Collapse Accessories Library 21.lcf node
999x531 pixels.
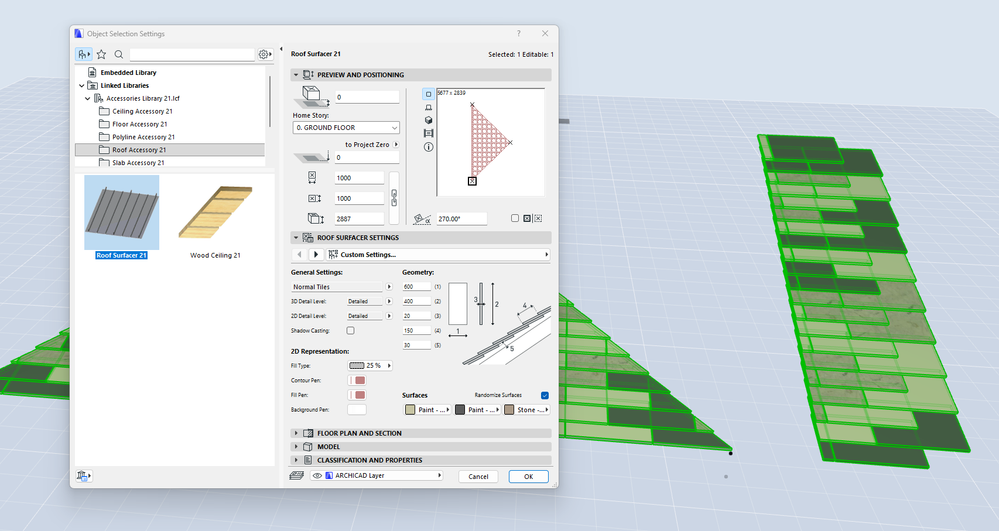[88, 98]
